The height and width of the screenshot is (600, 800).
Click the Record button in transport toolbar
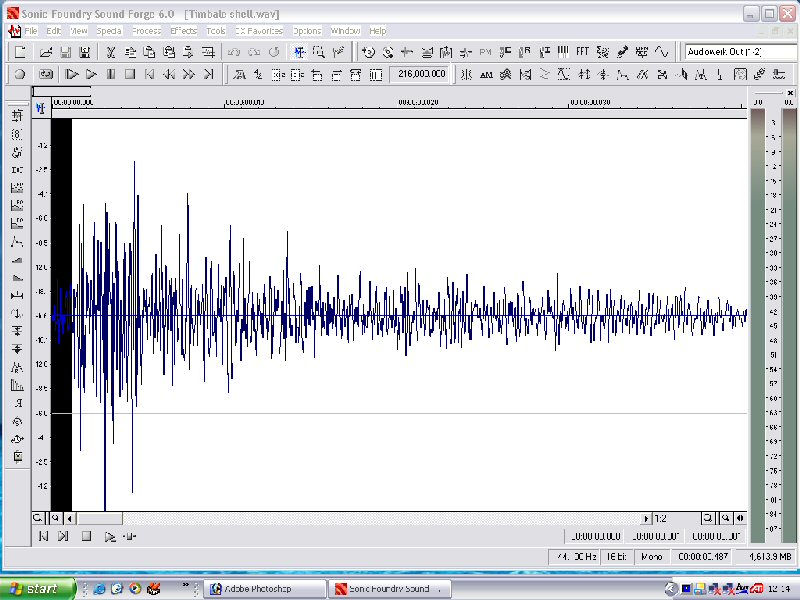(20, 74)
